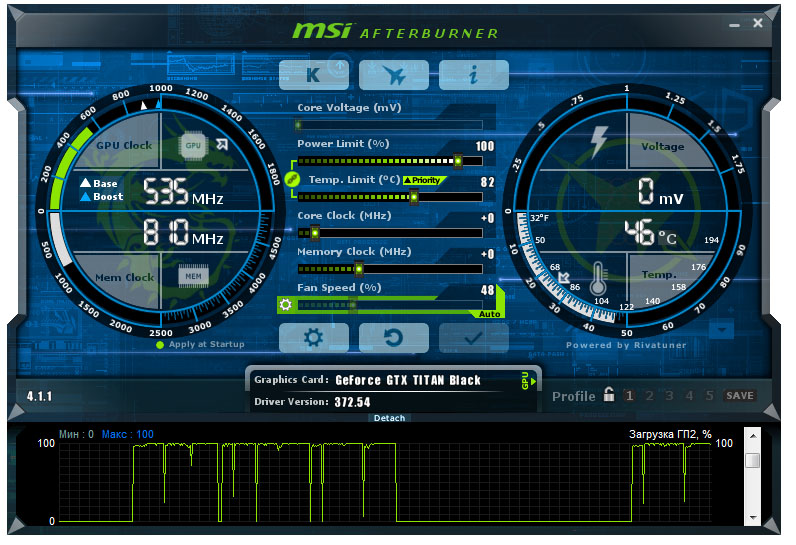Click the fan speed gear icon
Image resolution: width=796 pixels, height=545 pixels.
(x=286, y=304)
